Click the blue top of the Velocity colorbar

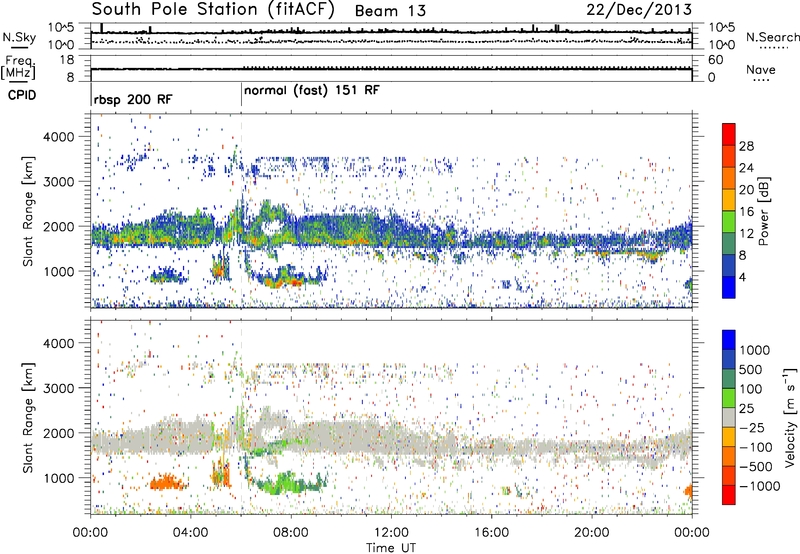(x=729, y=340)
